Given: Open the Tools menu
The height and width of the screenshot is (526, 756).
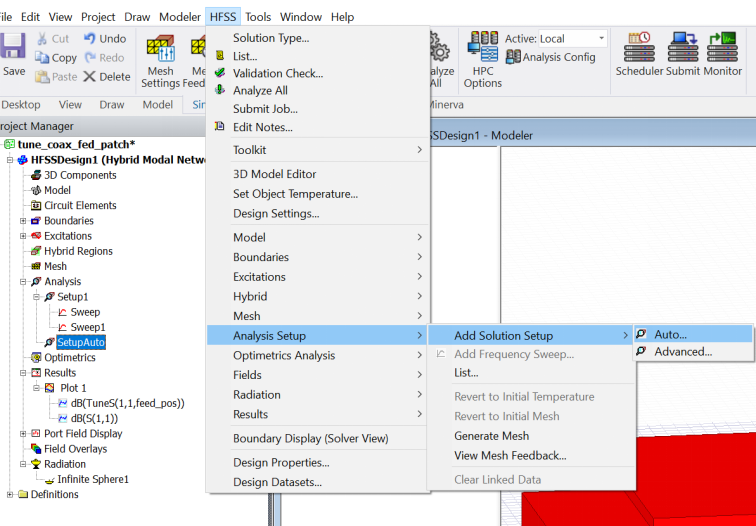Looking at the screenshot, I should tap(258, 17).
